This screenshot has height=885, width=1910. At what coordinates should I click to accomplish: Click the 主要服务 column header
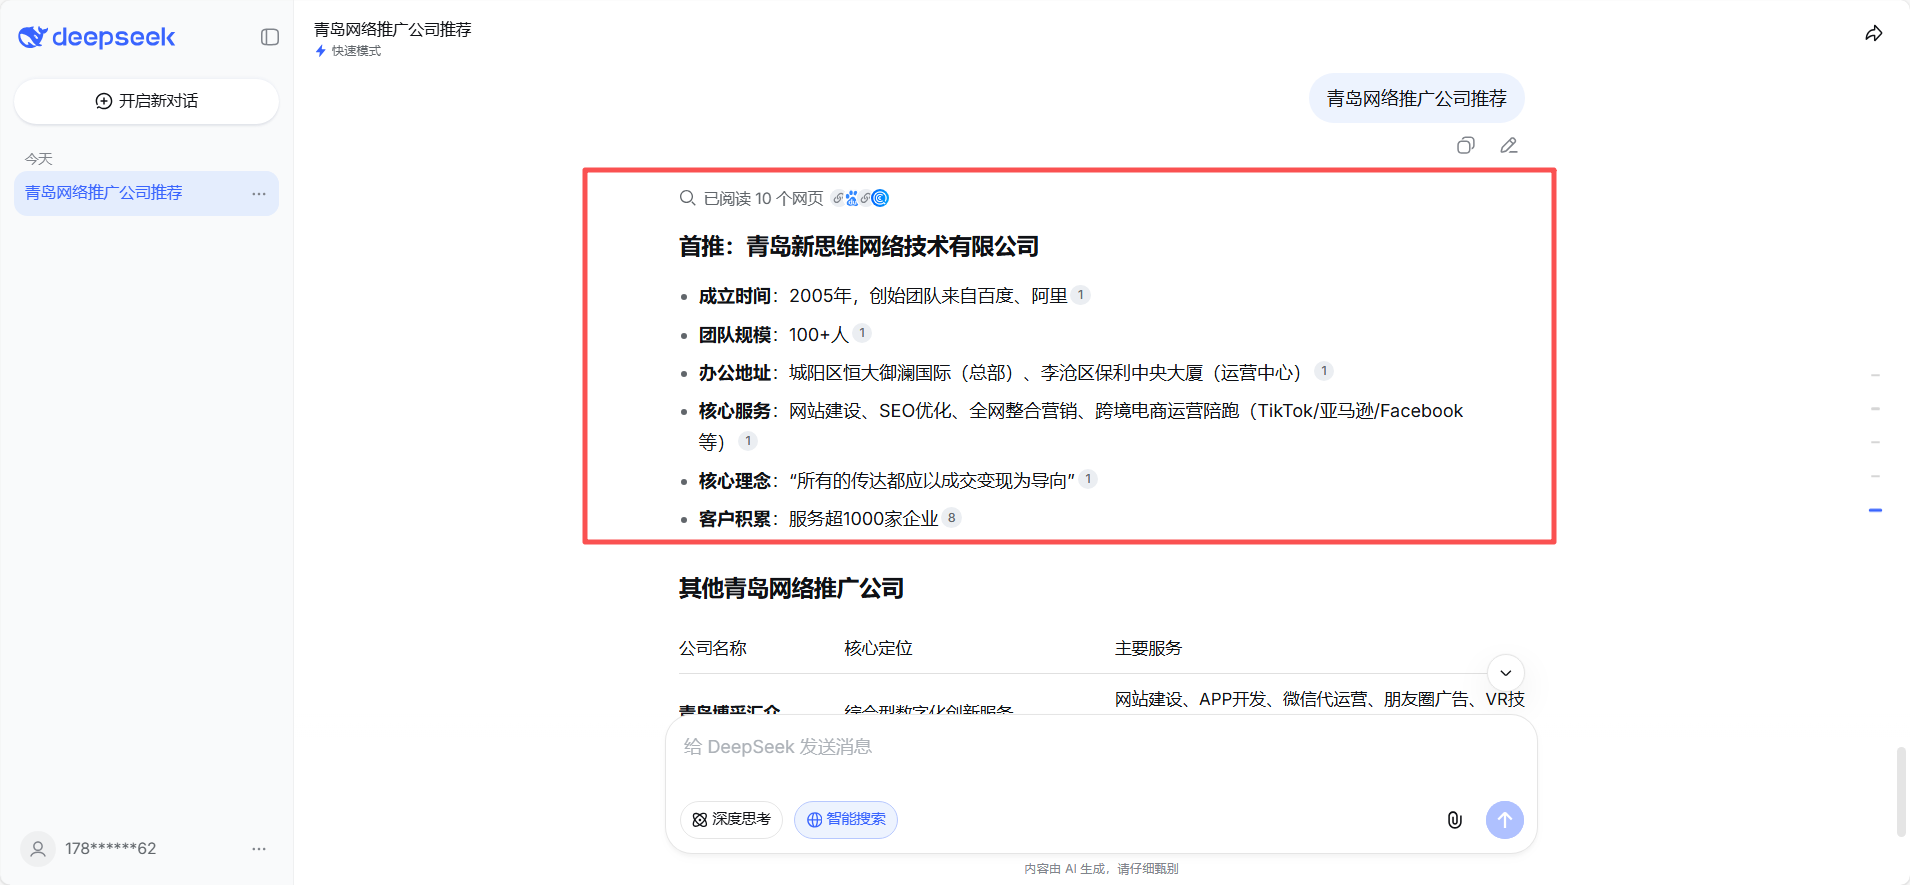[1149, 649]
